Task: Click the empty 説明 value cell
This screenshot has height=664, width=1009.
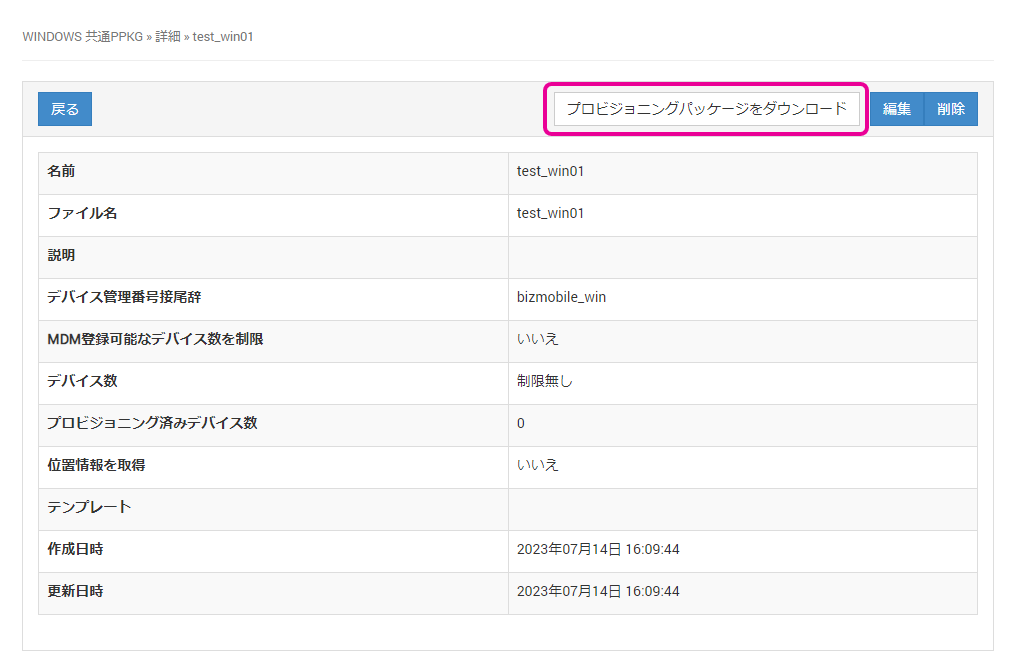Action: [742, 256]
